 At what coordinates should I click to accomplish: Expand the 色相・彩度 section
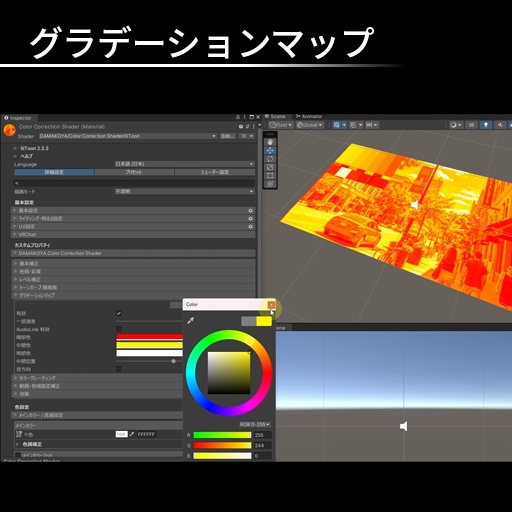coord(133,272)
